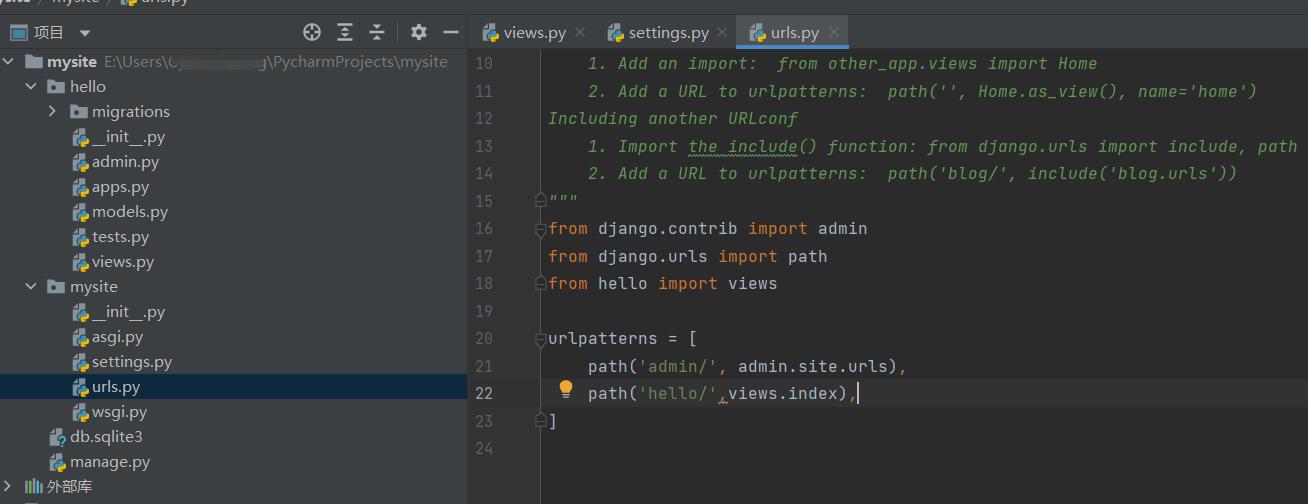This screenshot has height=504, width=1308.
Task: Select asgi.py in project tree
Action: pos(117,337)
